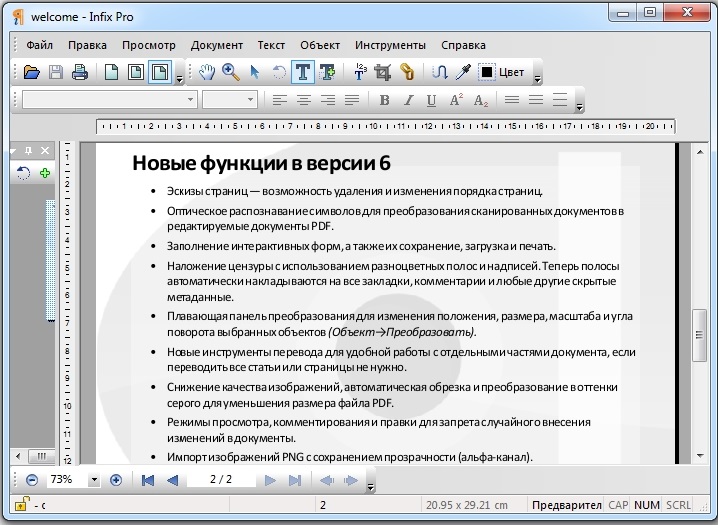Center align the text

point(304,100)
